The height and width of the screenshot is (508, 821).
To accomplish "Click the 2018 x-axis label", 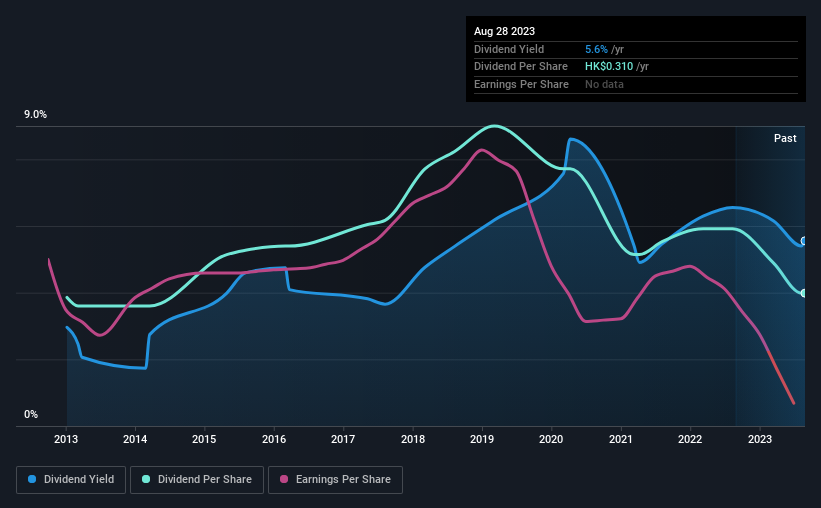I will [413, 439].
